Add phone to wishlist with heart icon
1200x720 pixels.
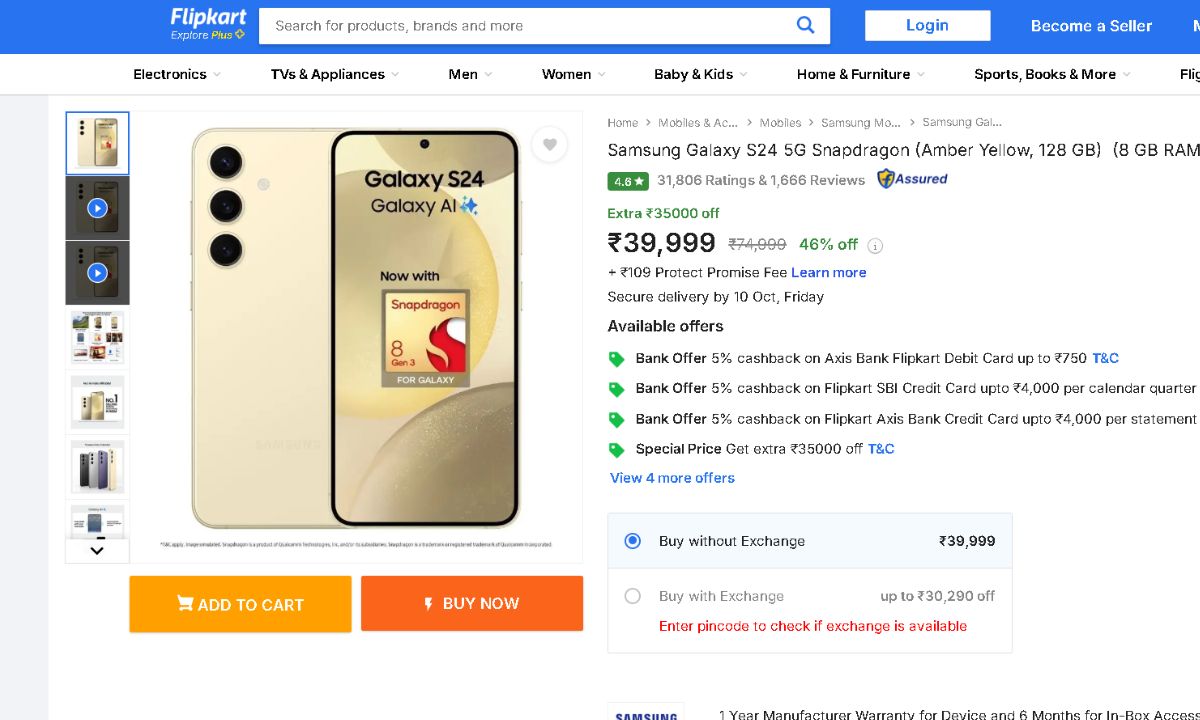[549, 145]
